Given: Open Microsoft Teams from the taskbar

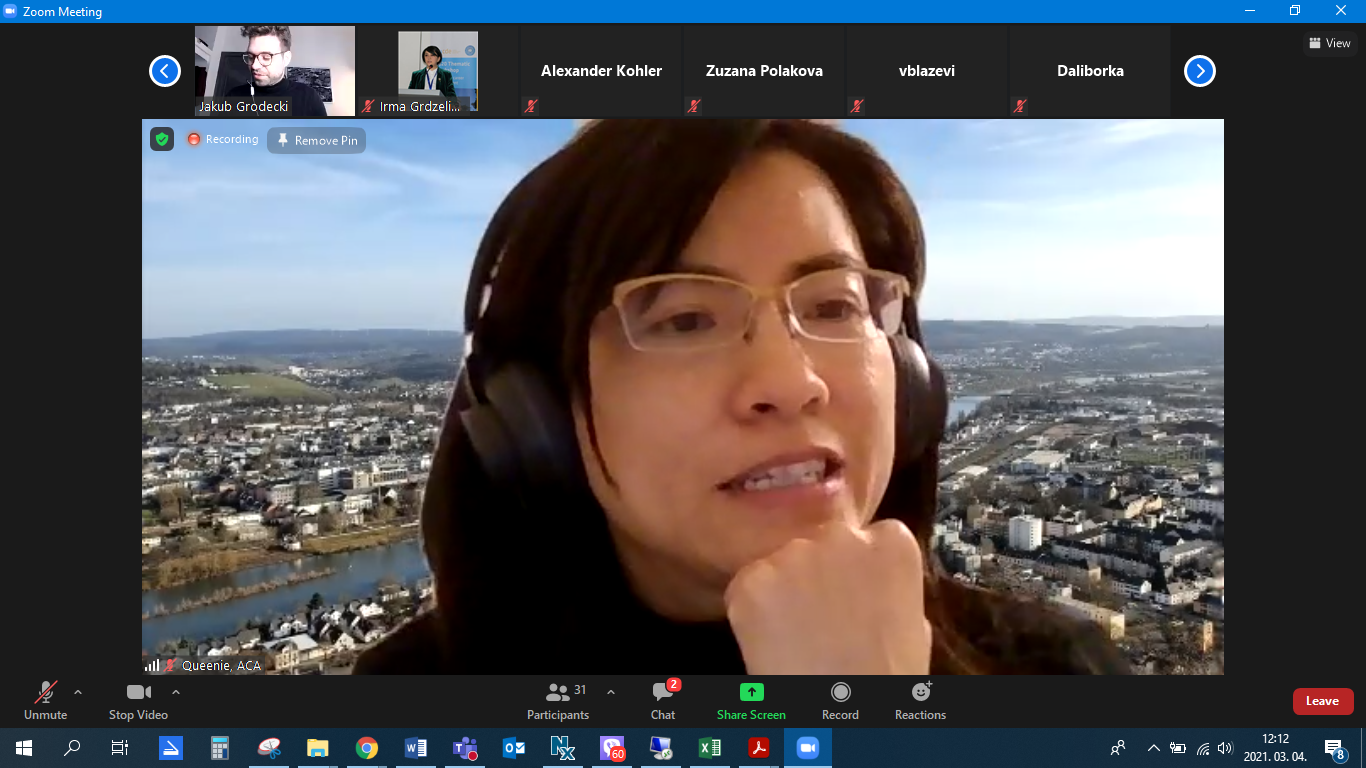Looking at the screenshot, I should (465, 748).
